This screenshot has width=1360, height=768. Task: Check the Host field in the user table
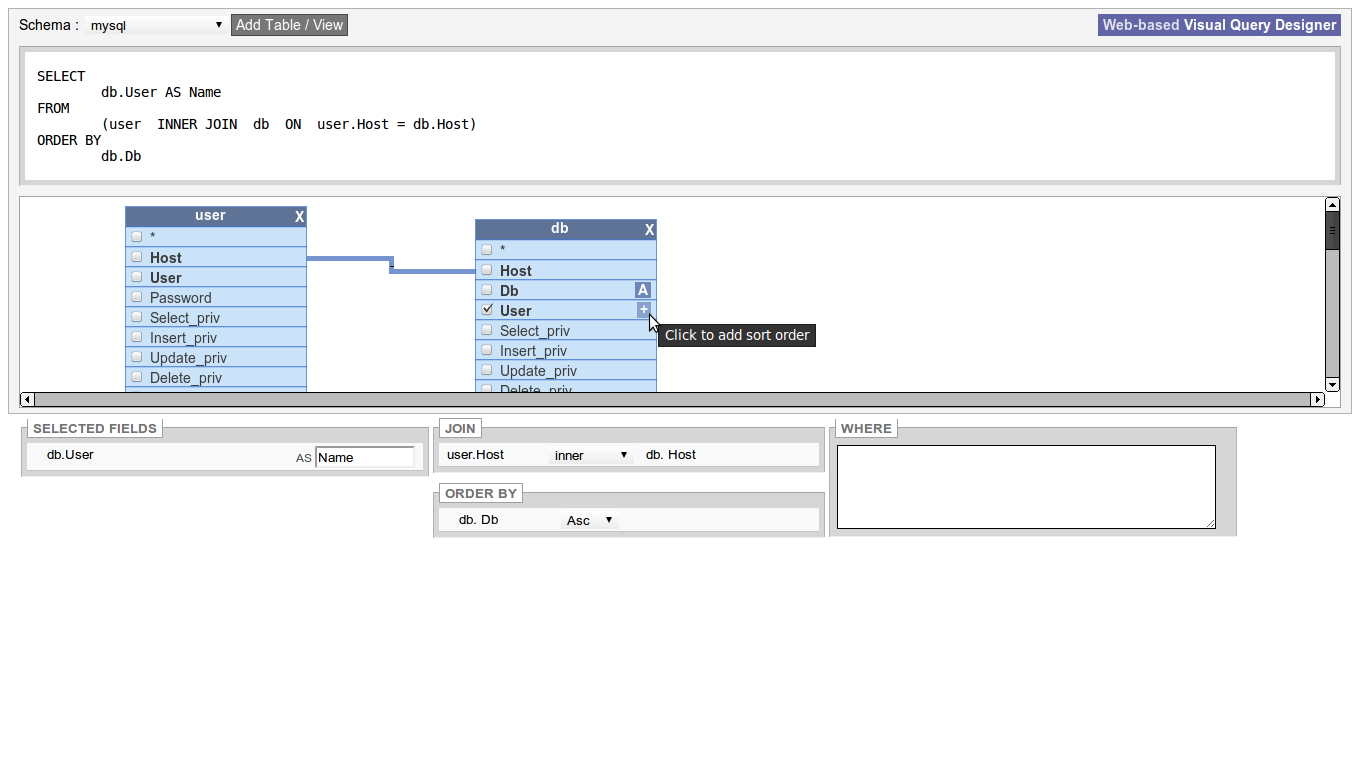pyautogui.click(x=136, y=257)
